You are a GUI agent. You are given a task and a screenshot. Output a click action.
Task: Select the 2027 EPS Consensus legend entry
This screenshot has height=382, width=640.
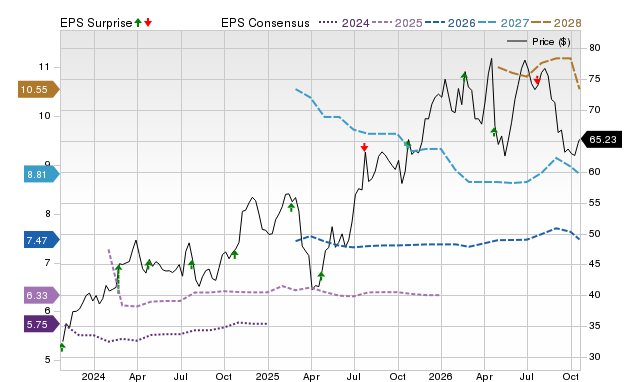pyautogui.click(x=503, y=23)
